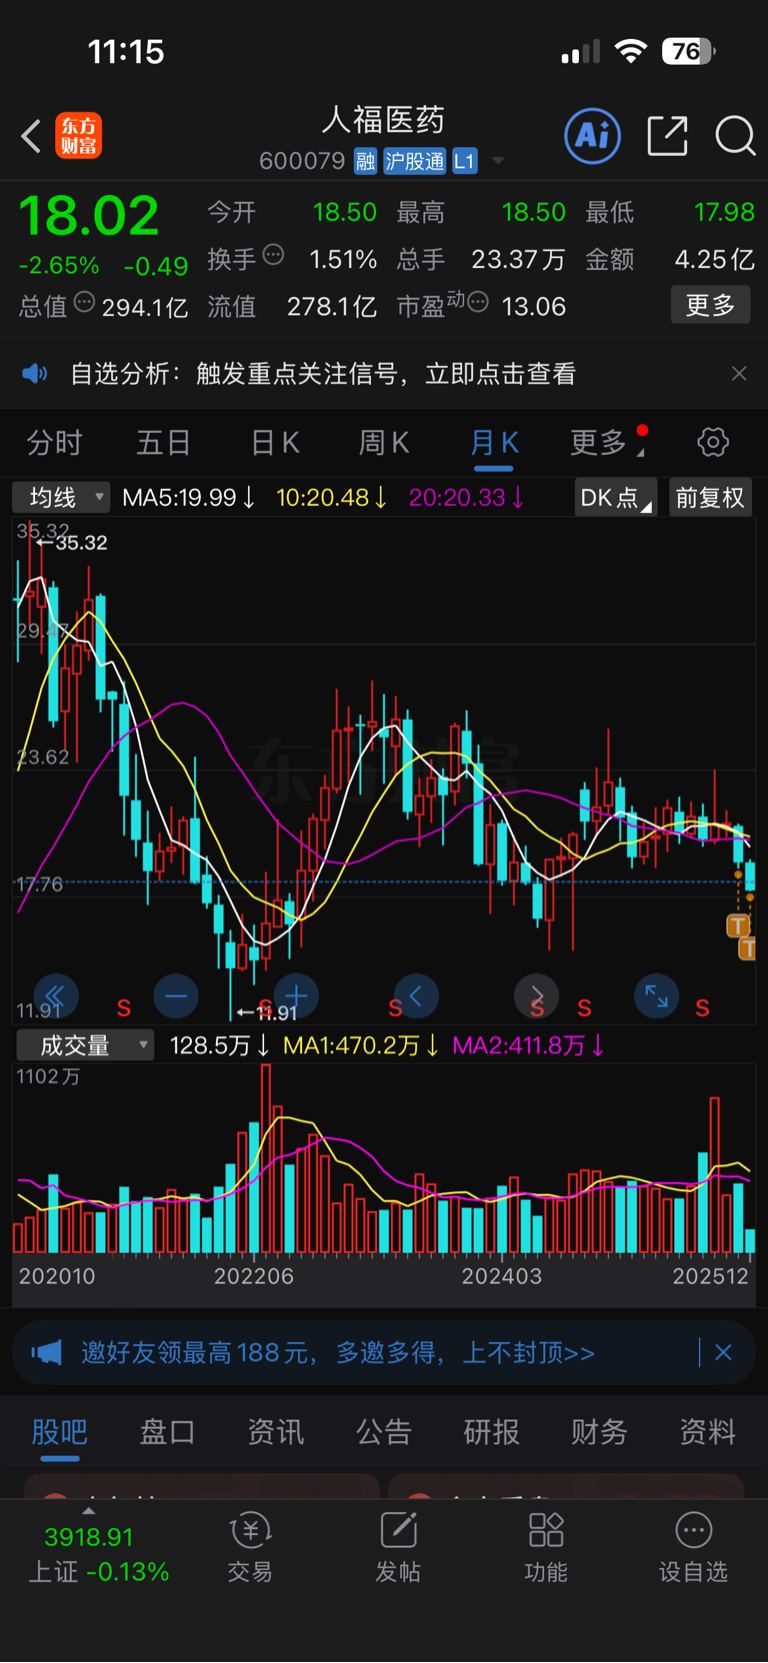
Task: Tap the L1 quote level tag
Action: pyautogui.click(x=464, y=161)
